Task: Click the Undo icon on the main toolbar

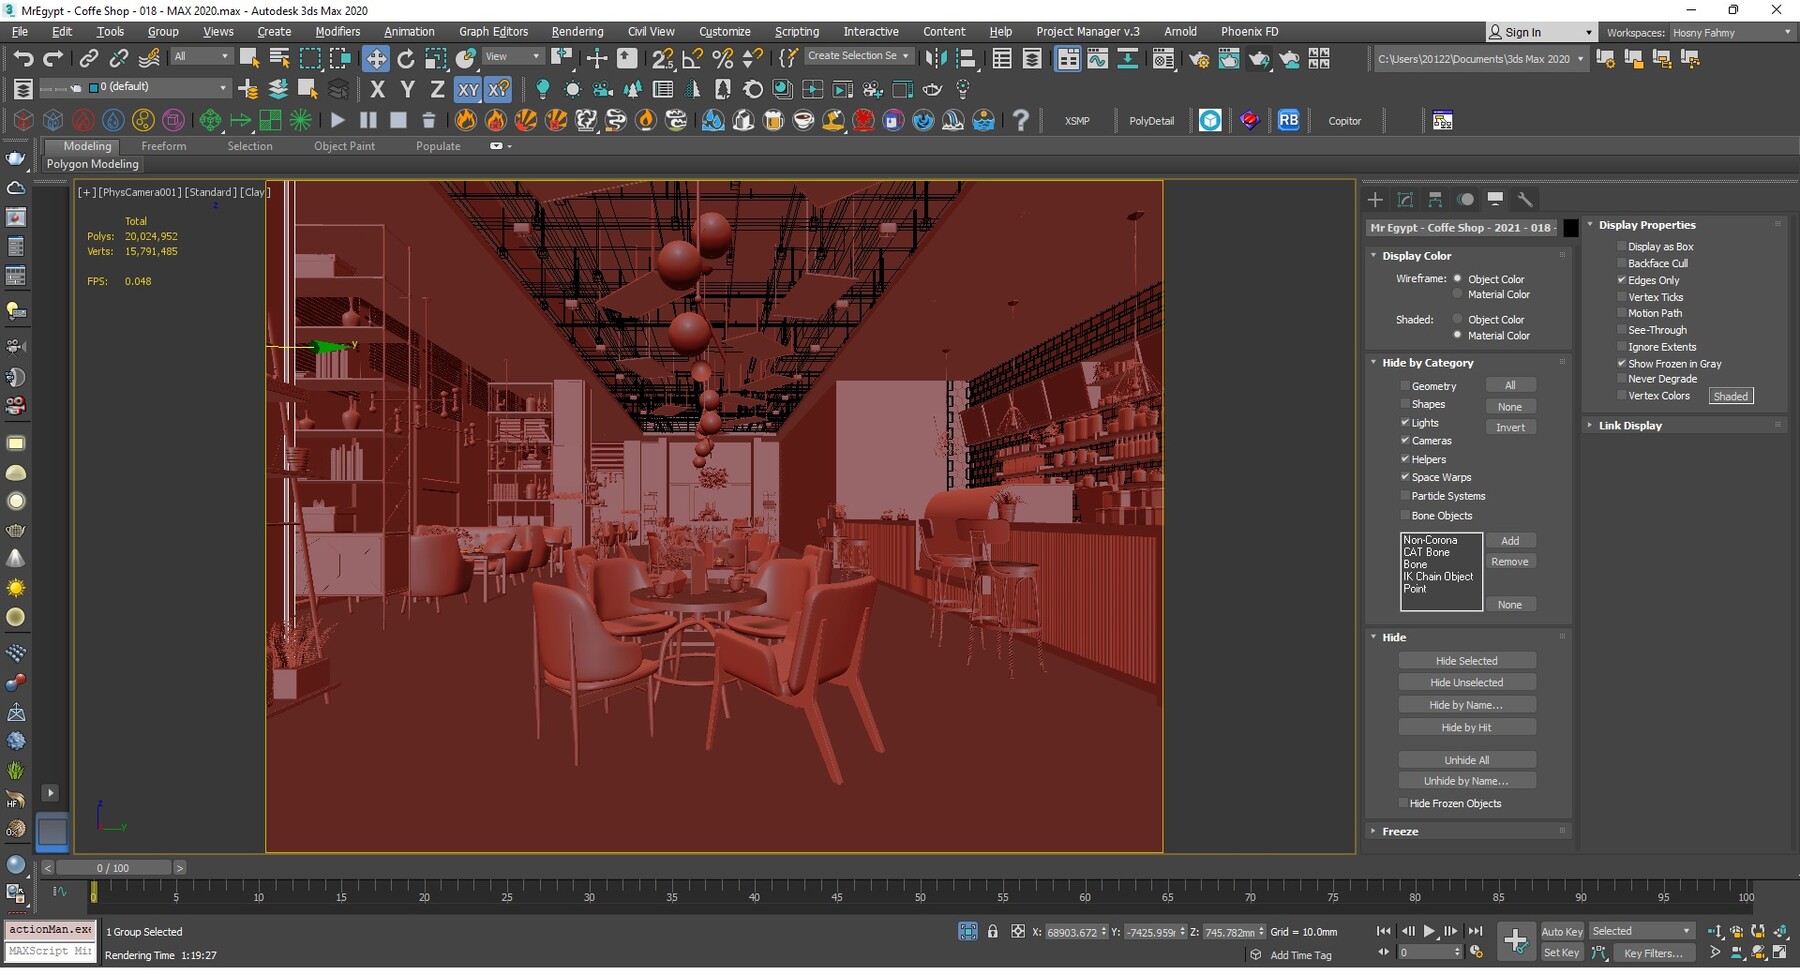Action: pyautogui.click(x=24, y=58)
